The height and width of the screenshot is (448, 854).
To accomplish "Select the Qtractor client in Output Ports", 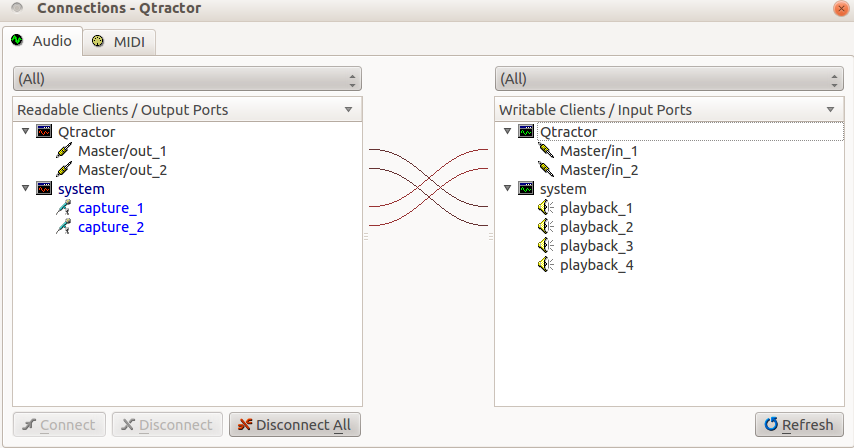I will (87, 132).
